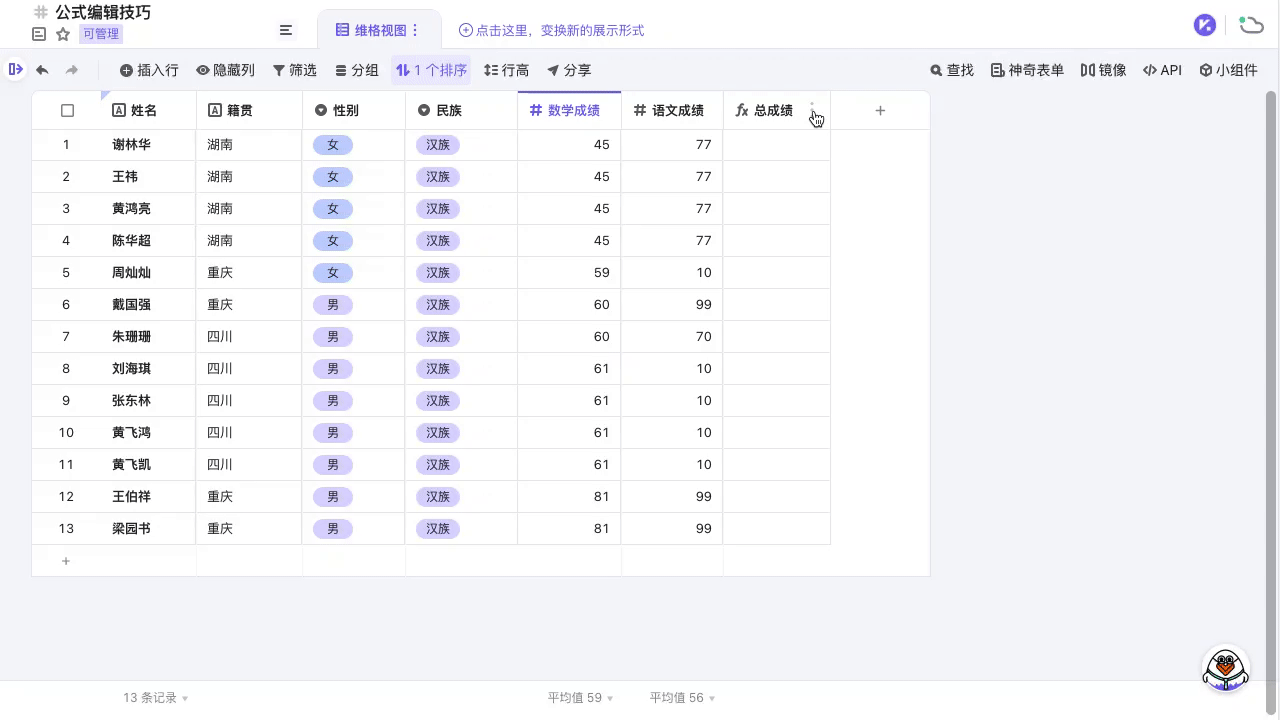Click the undo arrow icon
Image resolution: width=1280 pixels, height=720 pixels.
[x=41, y=70]
